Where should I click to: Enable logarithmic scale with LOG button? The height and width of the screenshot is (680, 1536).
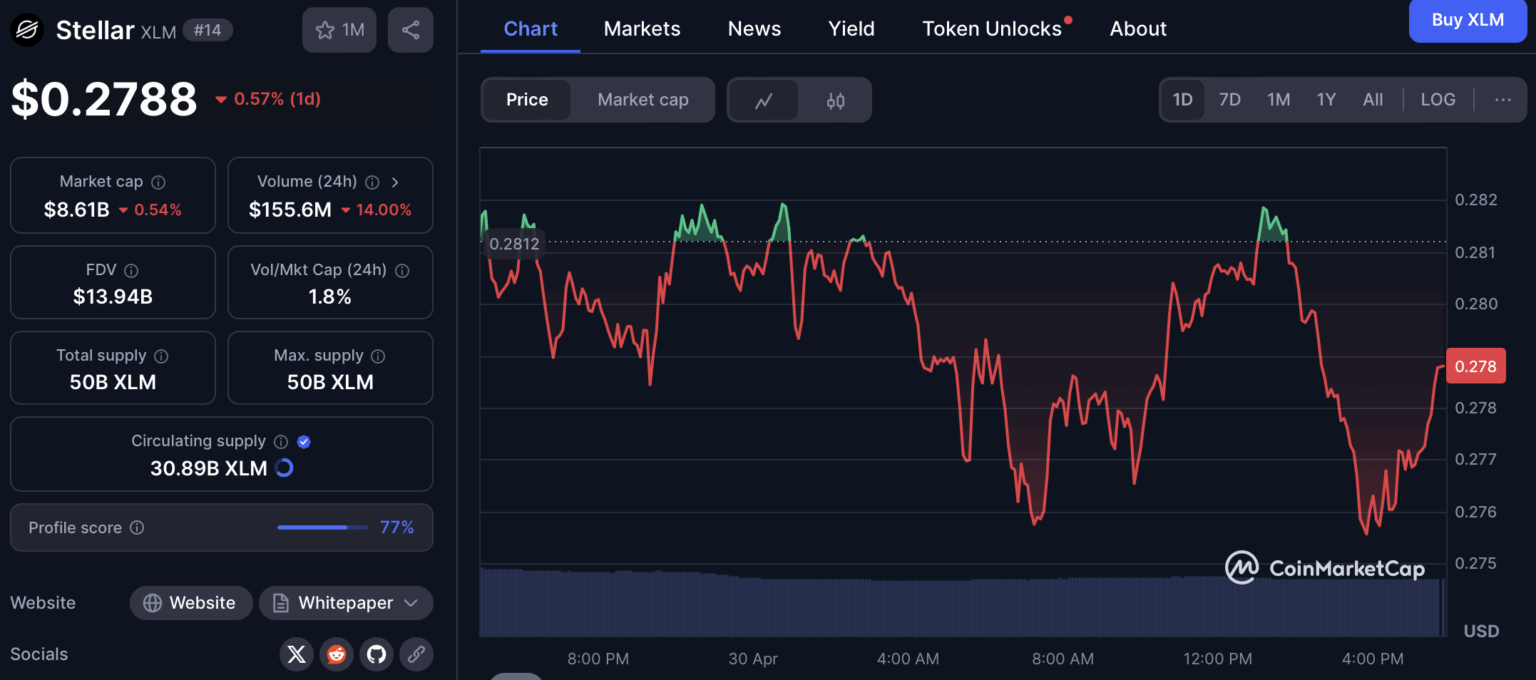[1438, 99]
